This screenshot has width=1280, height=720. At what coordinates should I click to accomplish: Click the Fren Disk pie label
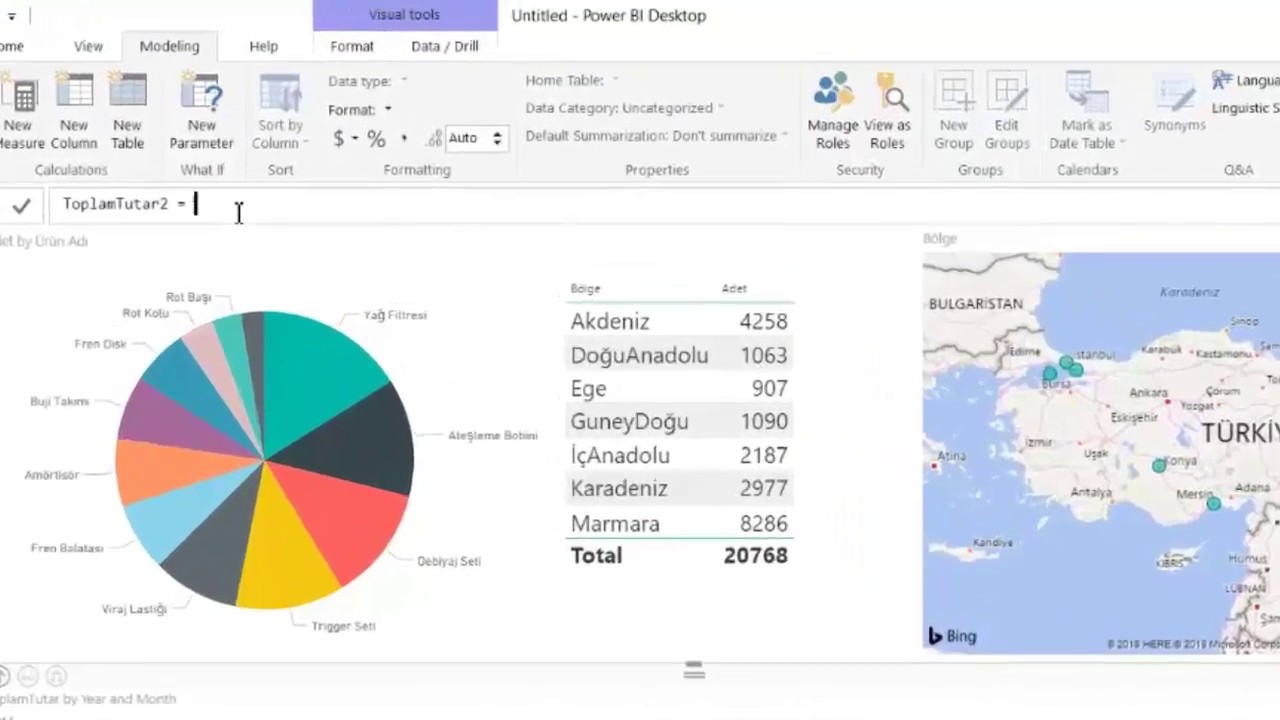tap(100, 344)
